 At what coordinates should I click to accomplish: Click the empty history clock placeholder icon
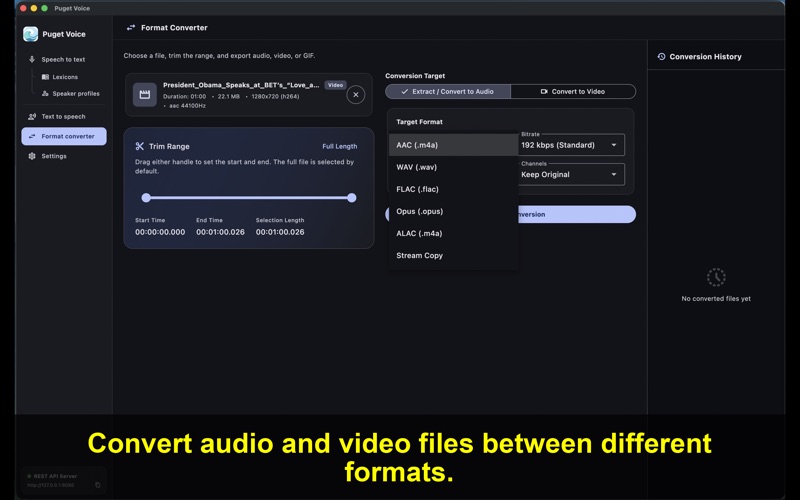tap(716, 277)
